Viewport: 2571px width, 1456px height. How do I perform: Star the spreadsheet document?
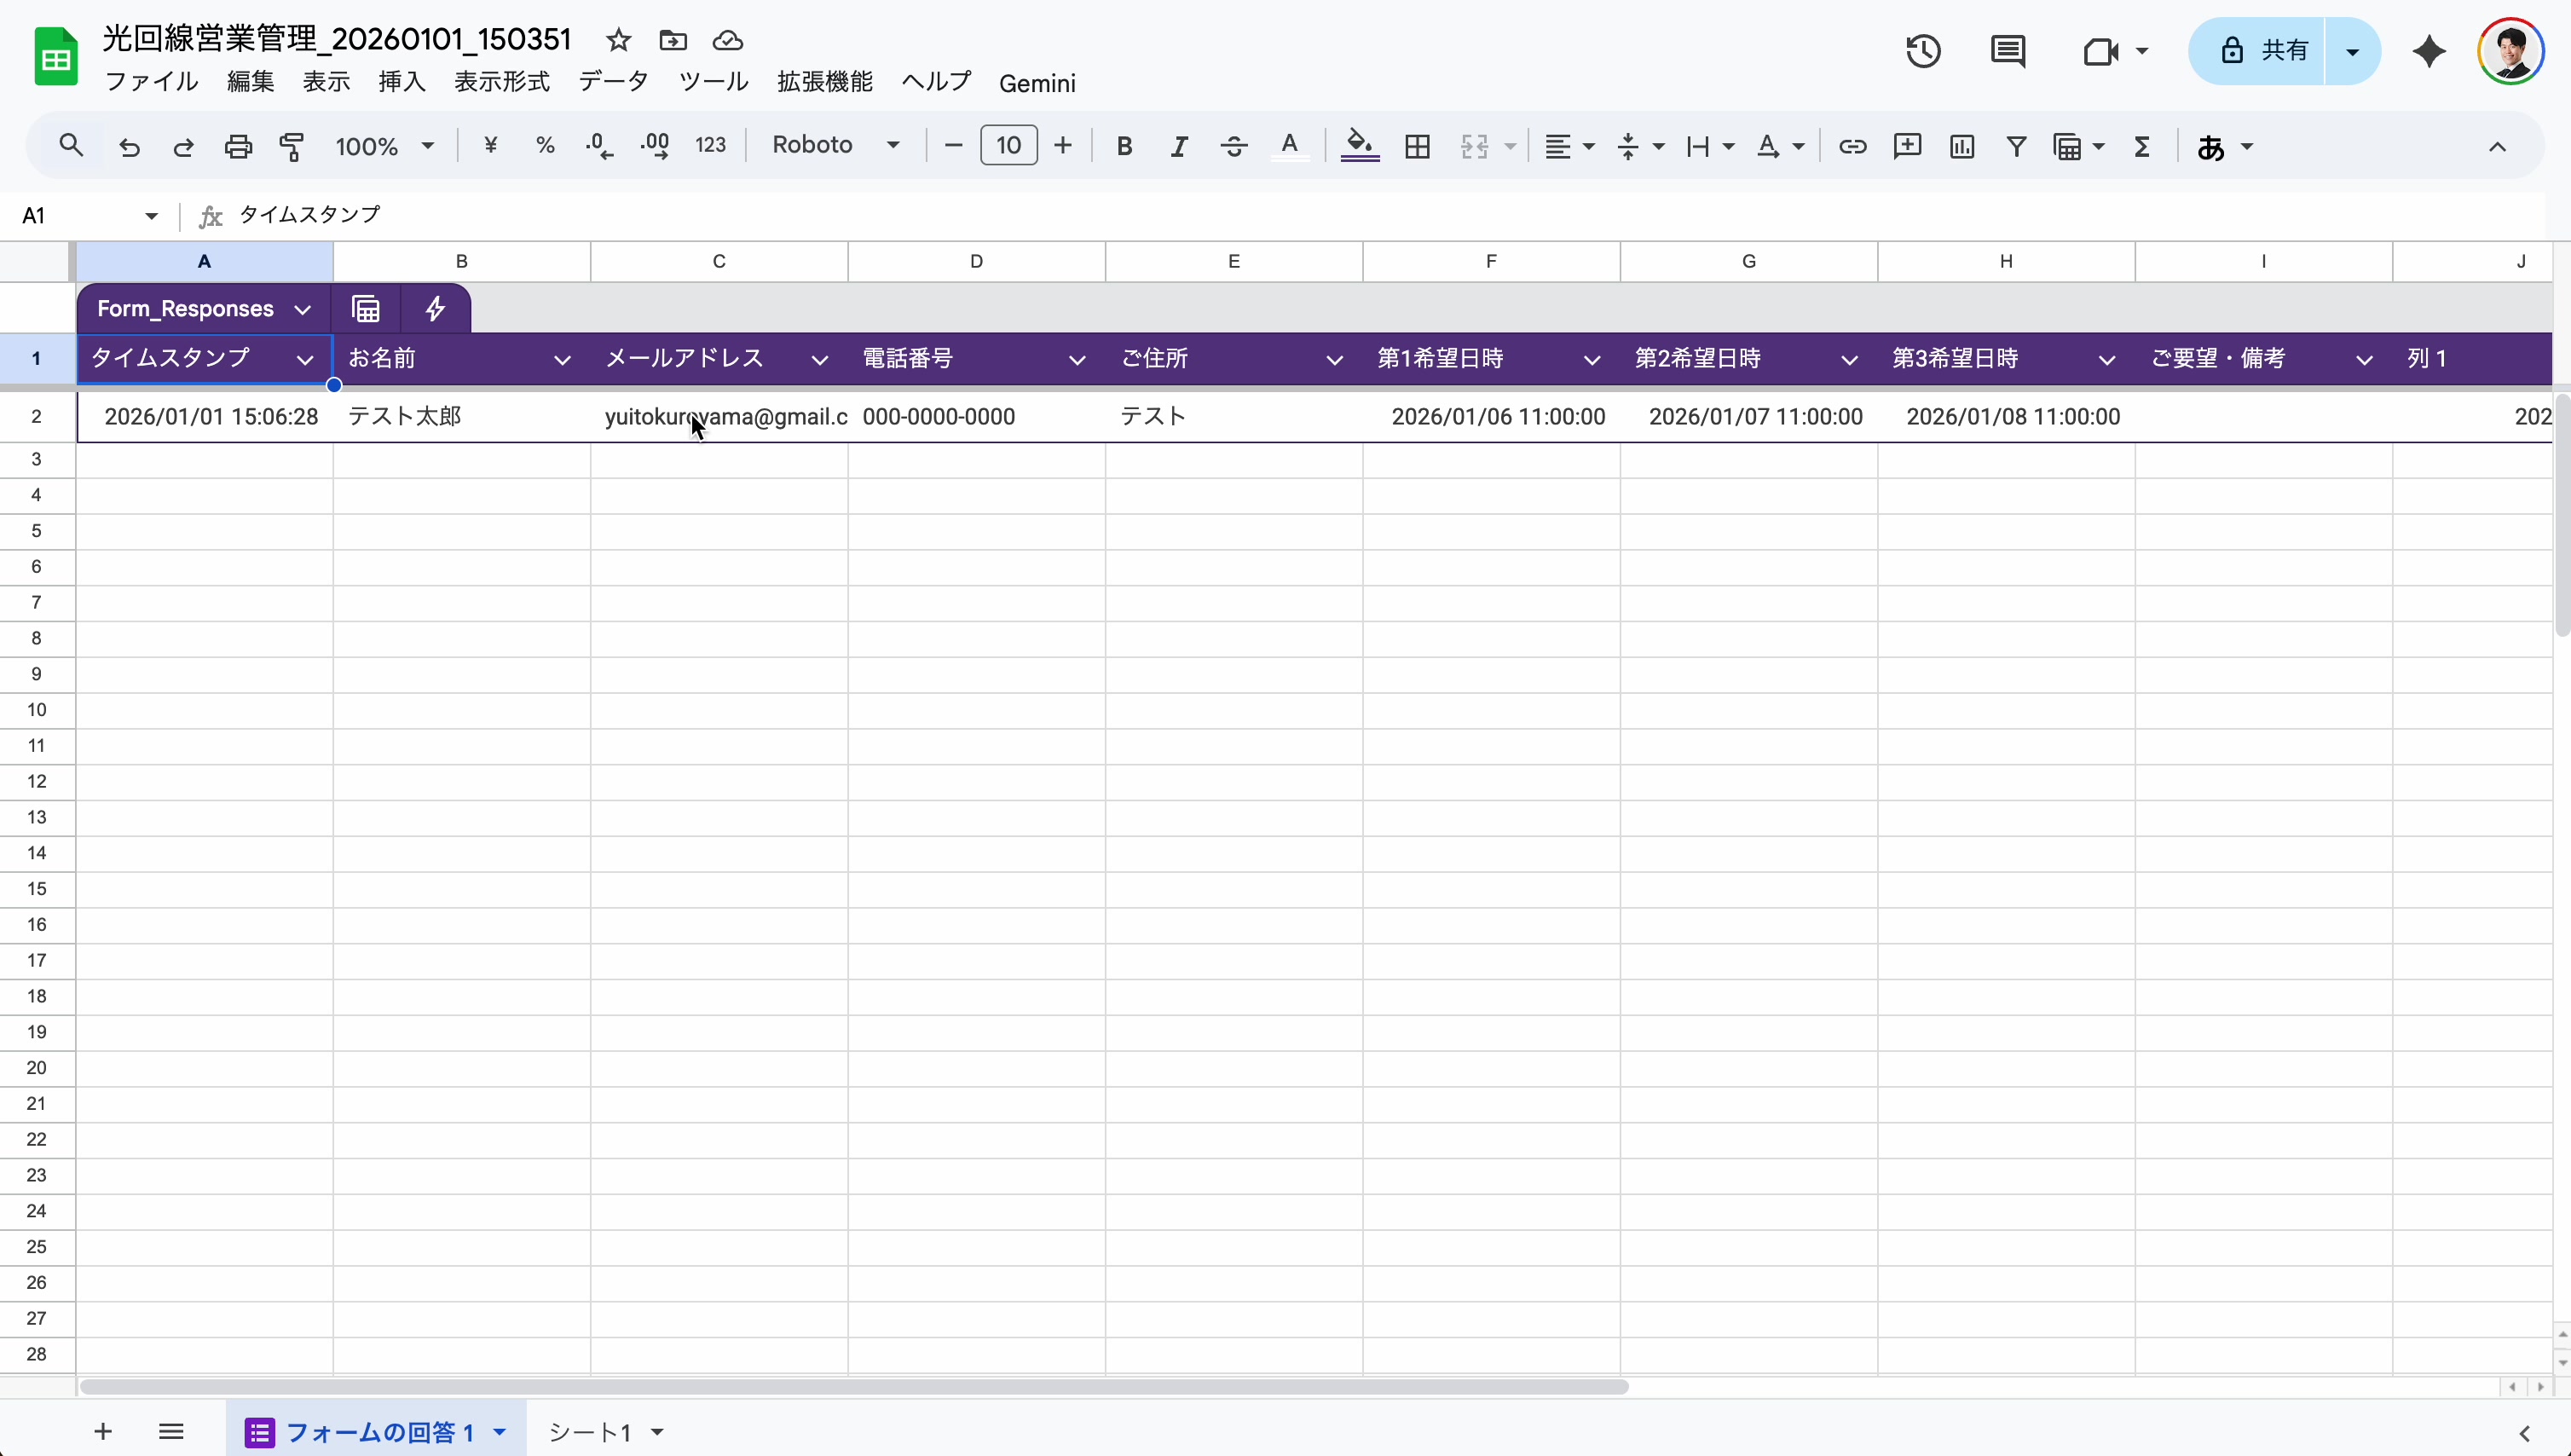(x=618, y=40)
